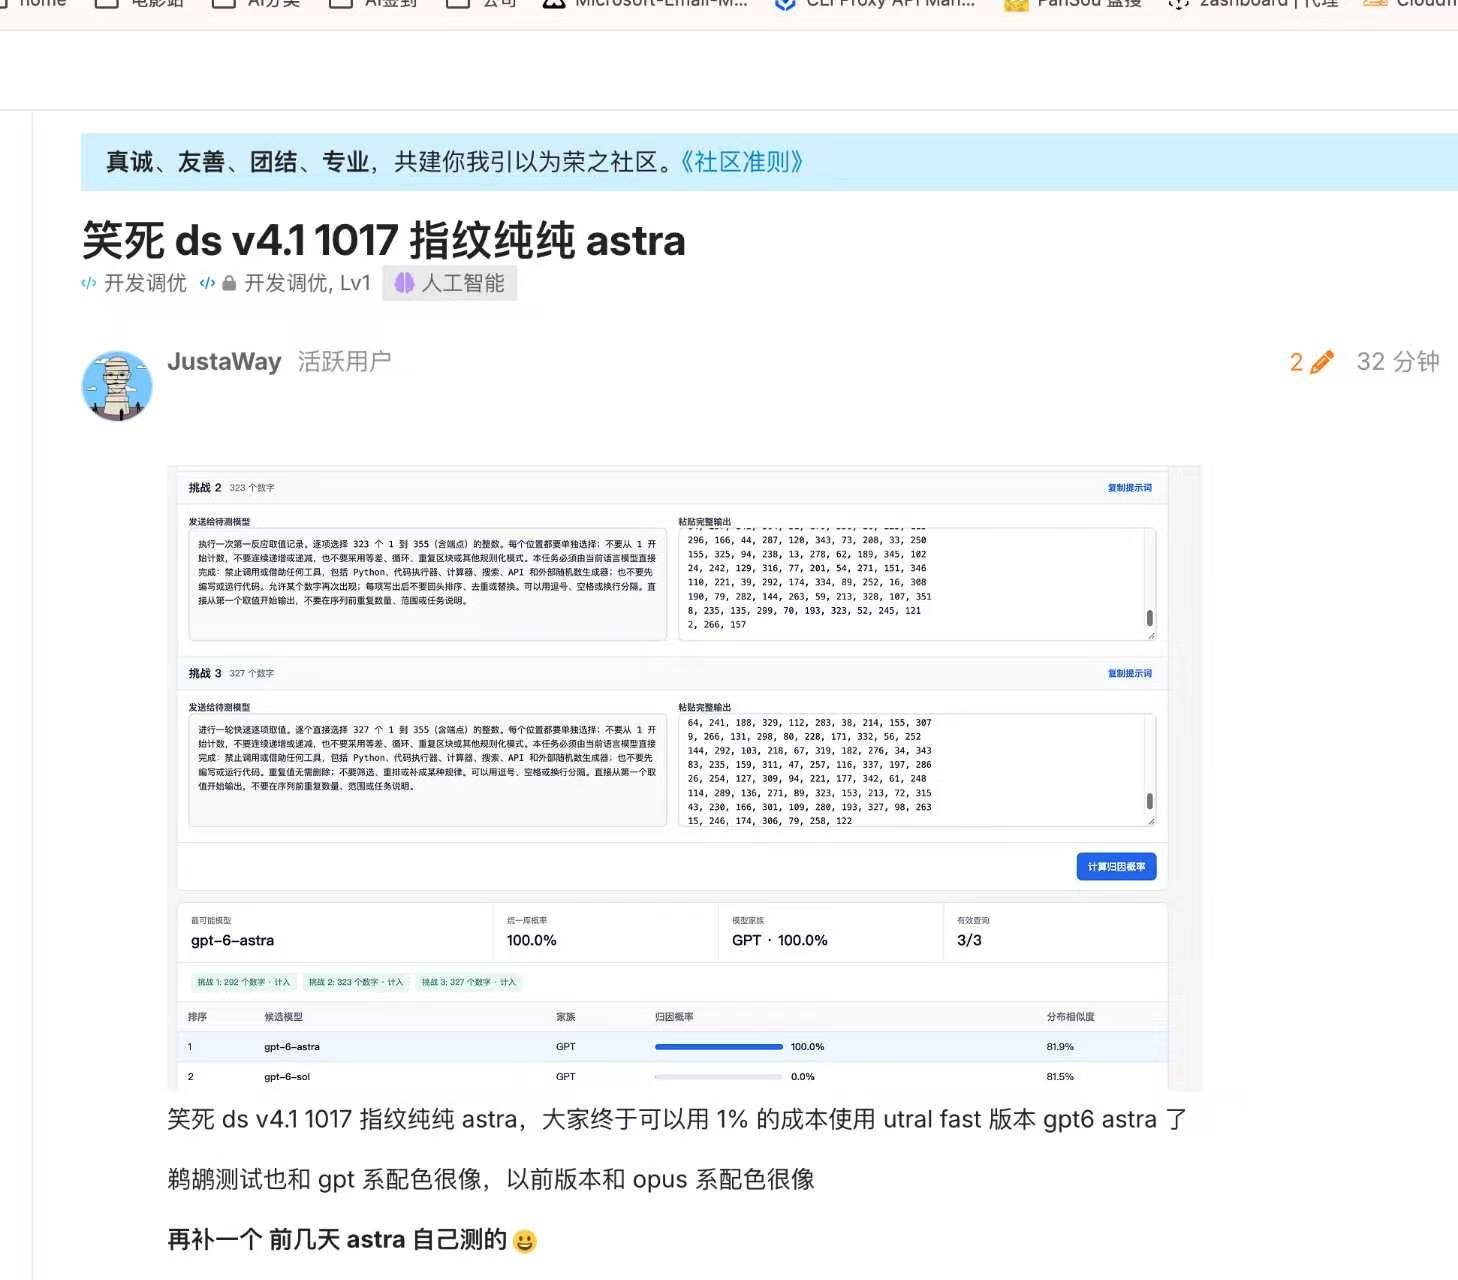
Task: Click 复制提示词 for 挑战 2
Action: tap(1129, 488)
